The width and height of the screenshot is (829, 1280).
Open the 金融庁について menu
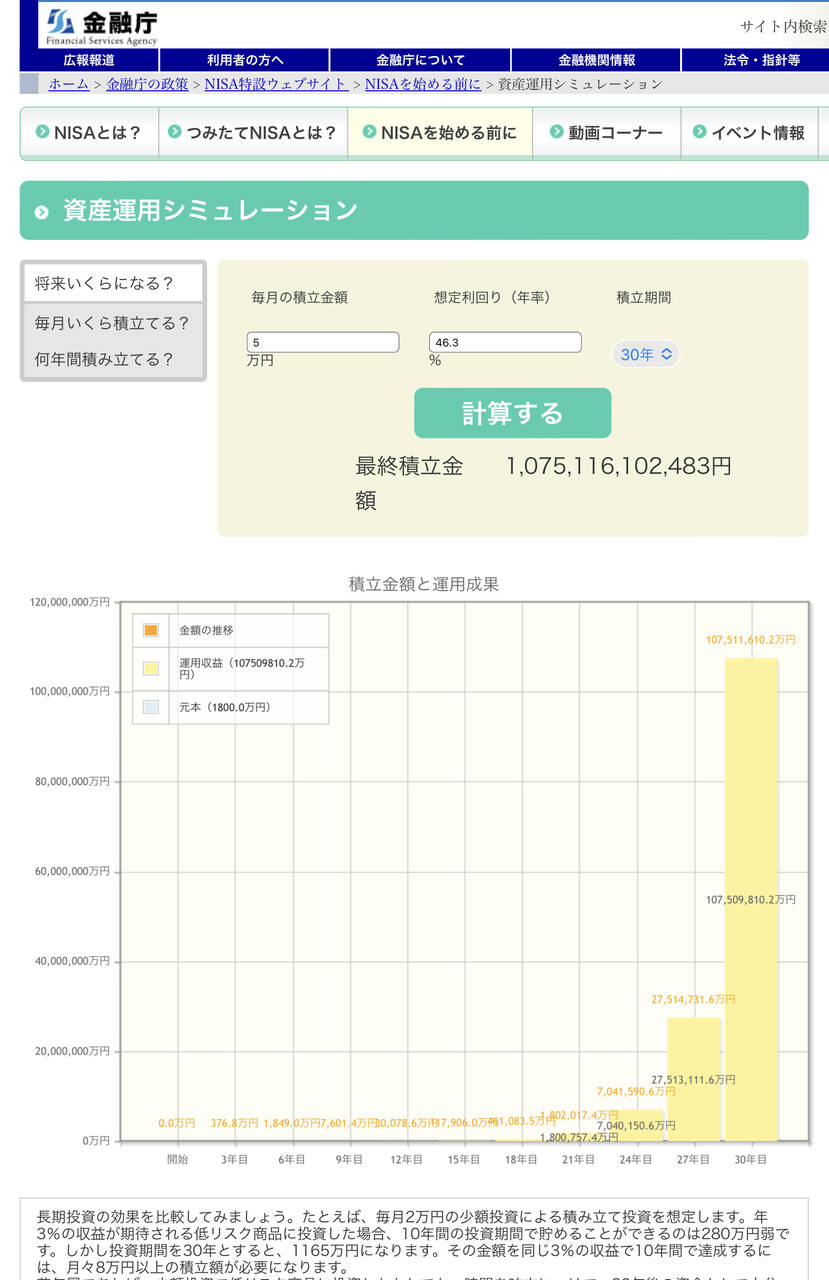(420, 60)
